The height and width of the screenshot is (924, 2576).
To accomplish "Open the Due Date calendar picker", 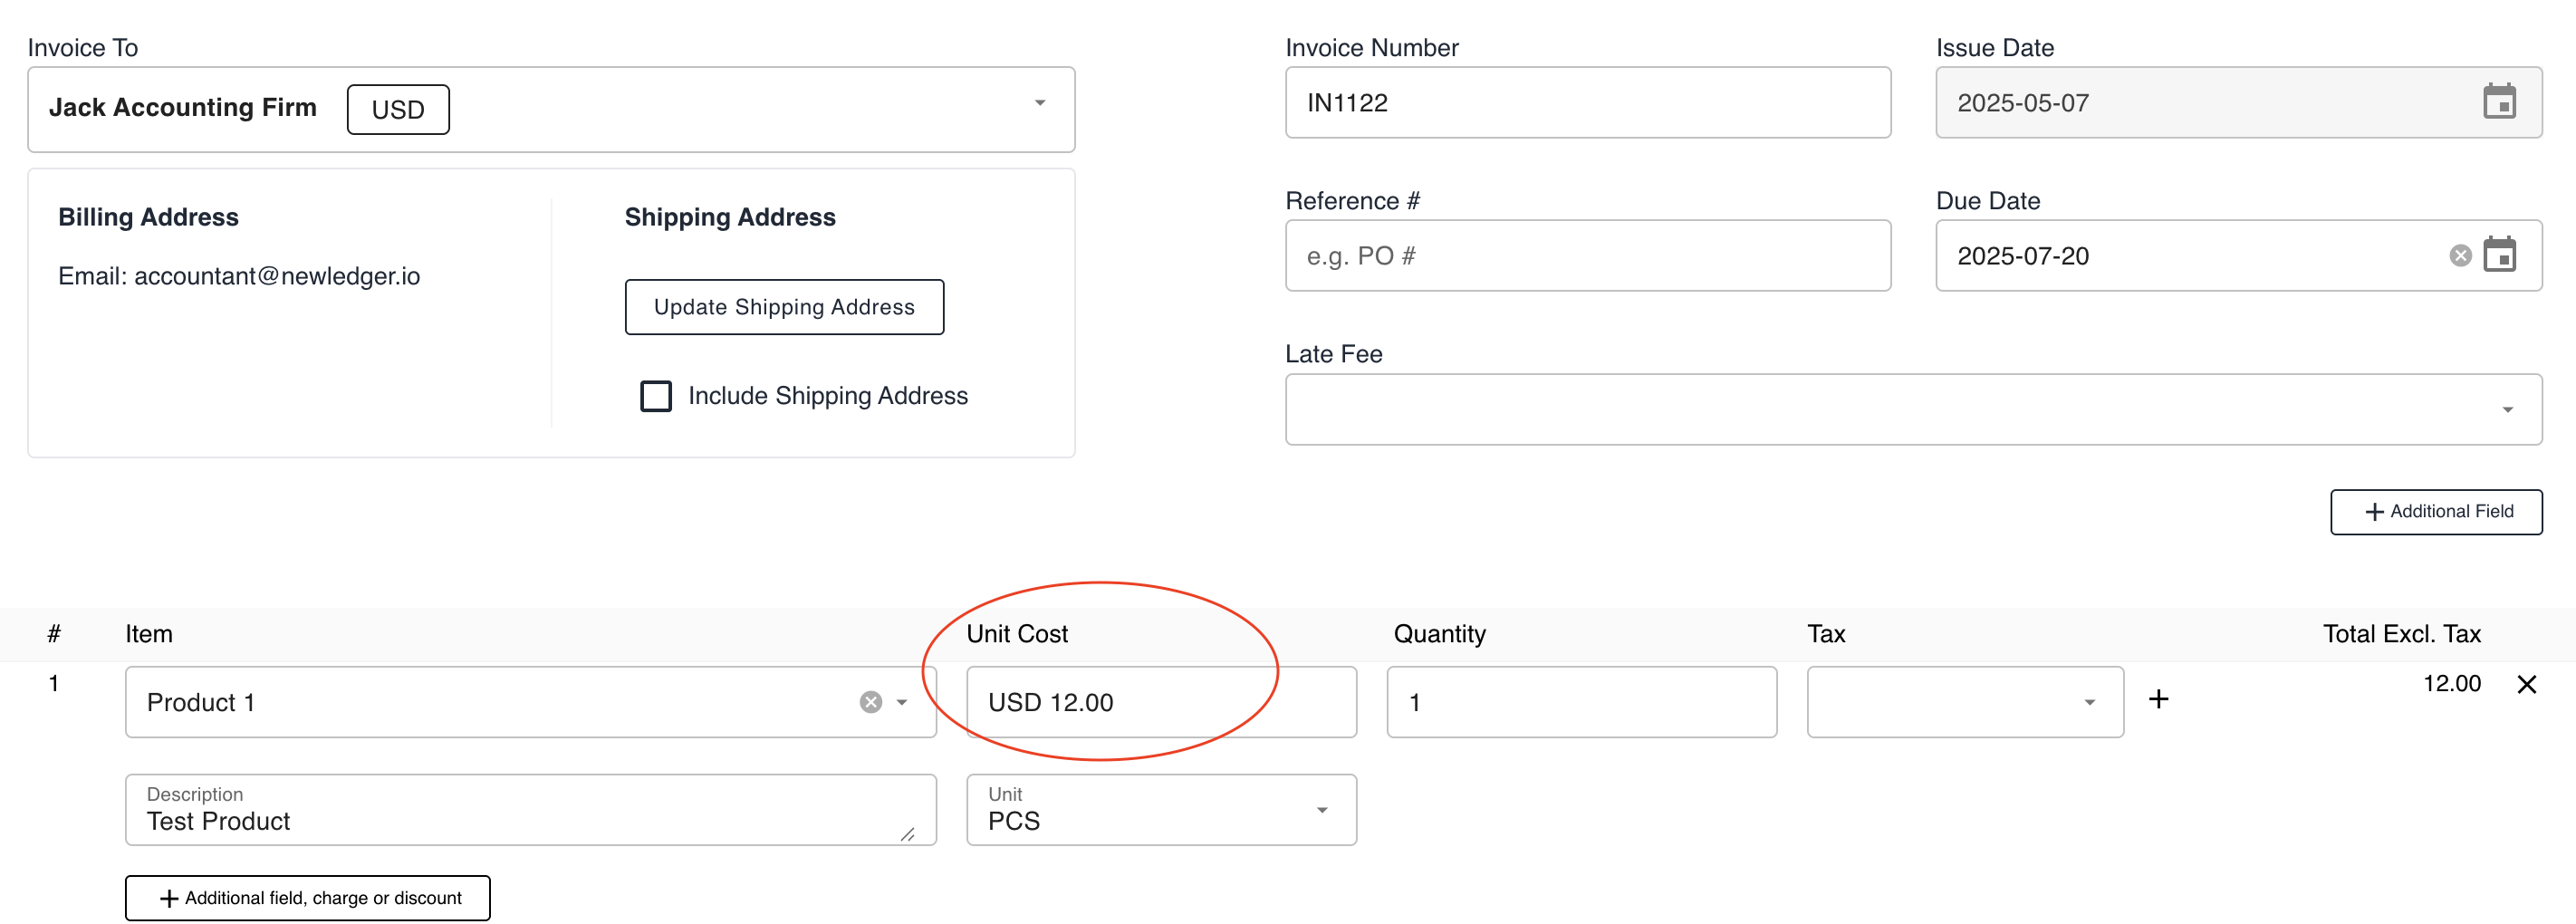I will coord(2499,255).
